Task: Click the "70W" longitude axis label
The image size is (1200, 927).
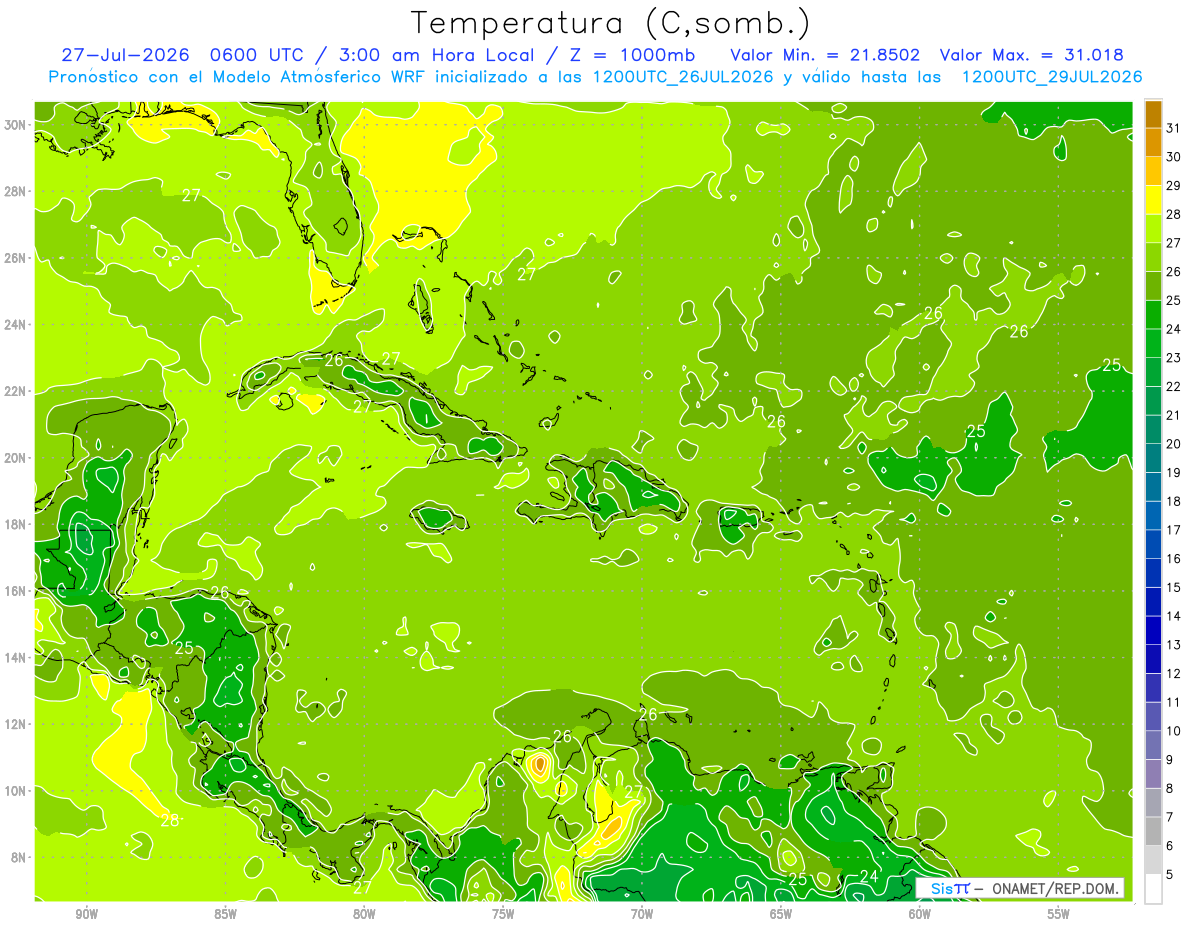Action: click(643, 915)
